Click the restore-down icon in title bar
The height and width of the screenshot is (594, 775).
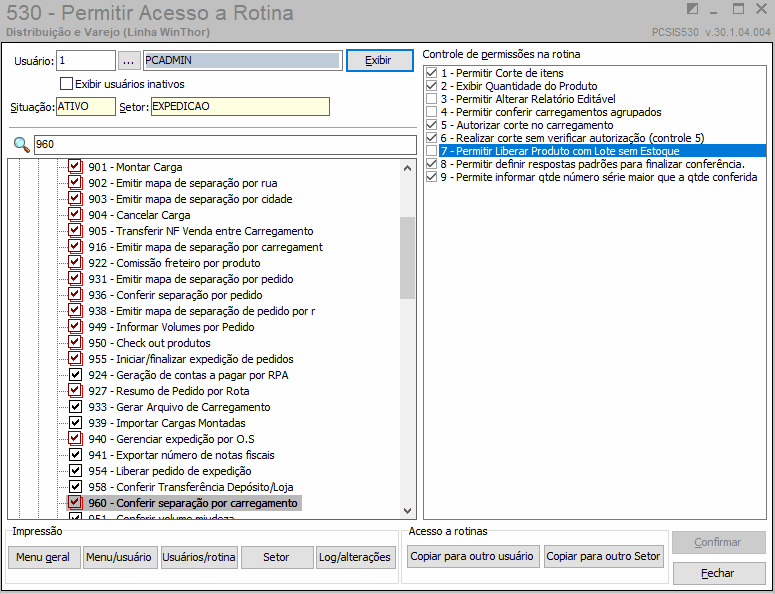[x=692, y=9]
